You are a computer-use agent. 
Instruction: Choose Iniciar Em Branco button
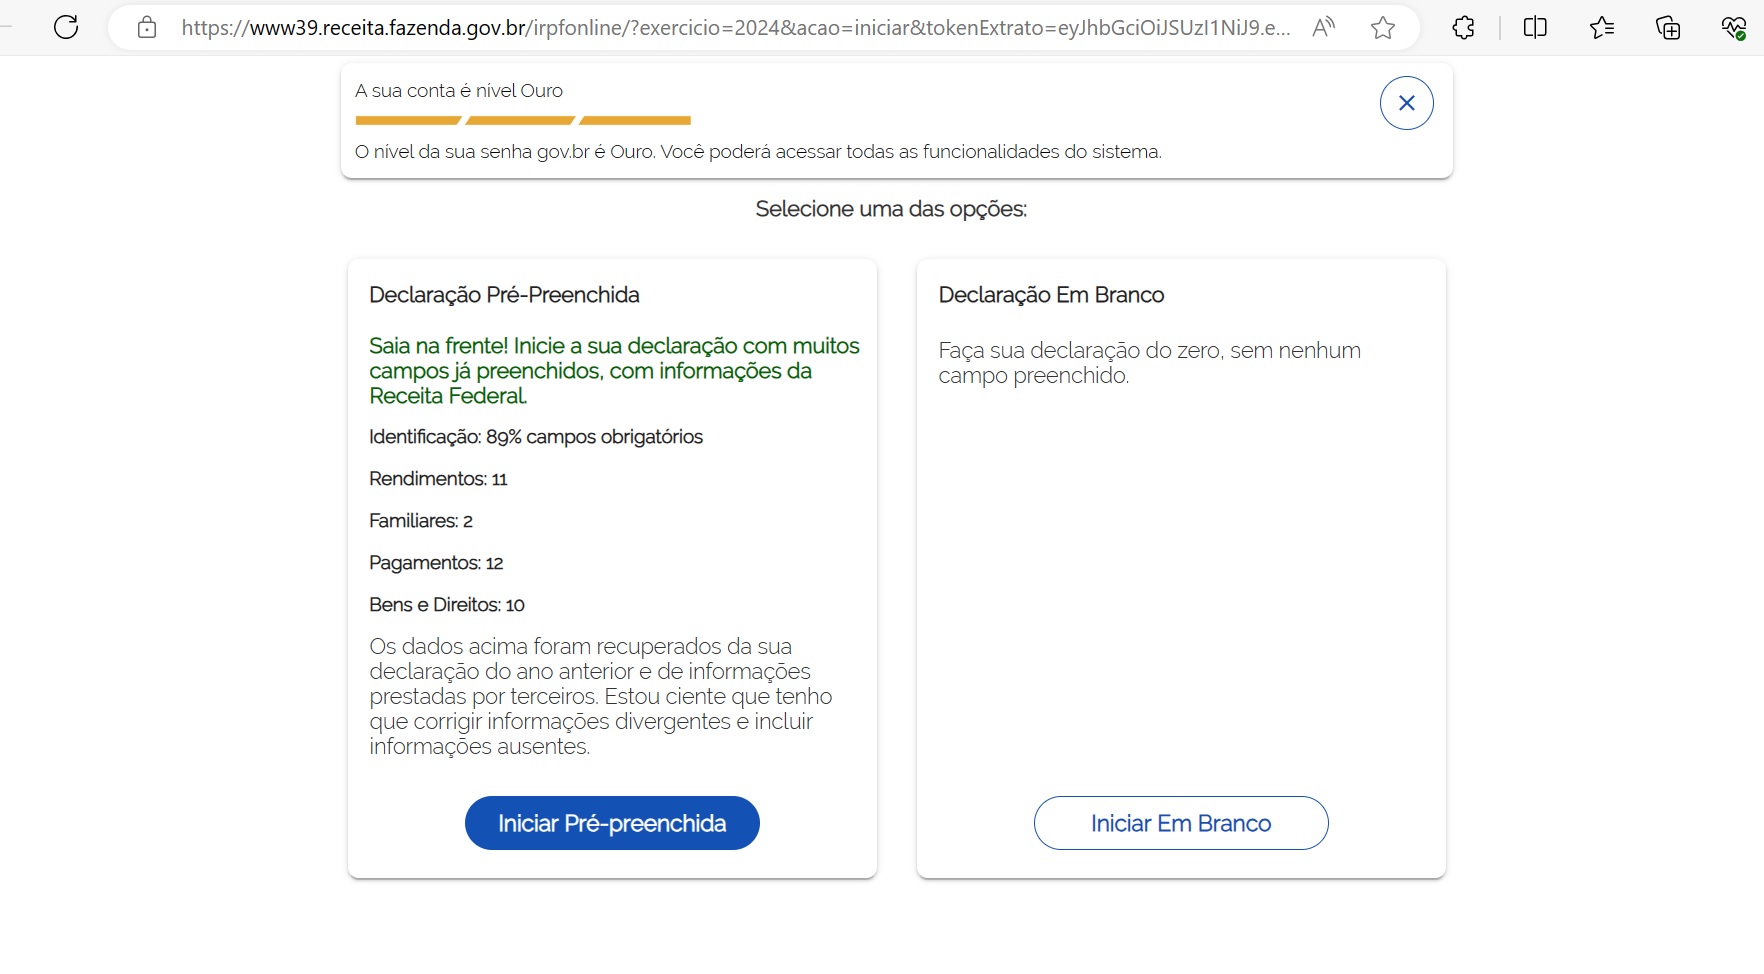pyautogui.click(x=1181, y=823)
